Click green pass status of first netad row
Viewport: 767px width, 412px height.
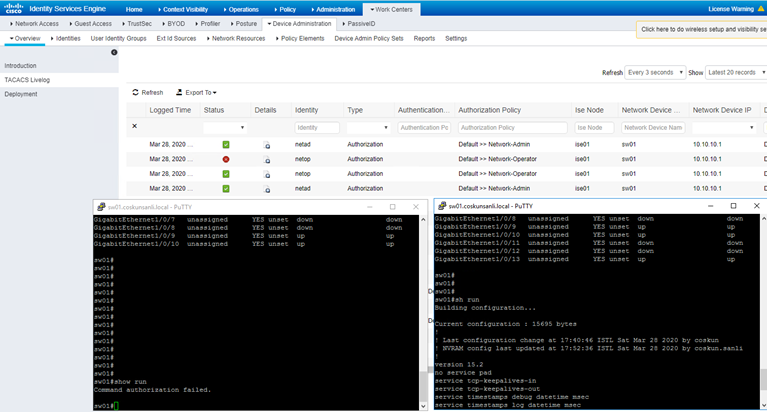[226, 144]
